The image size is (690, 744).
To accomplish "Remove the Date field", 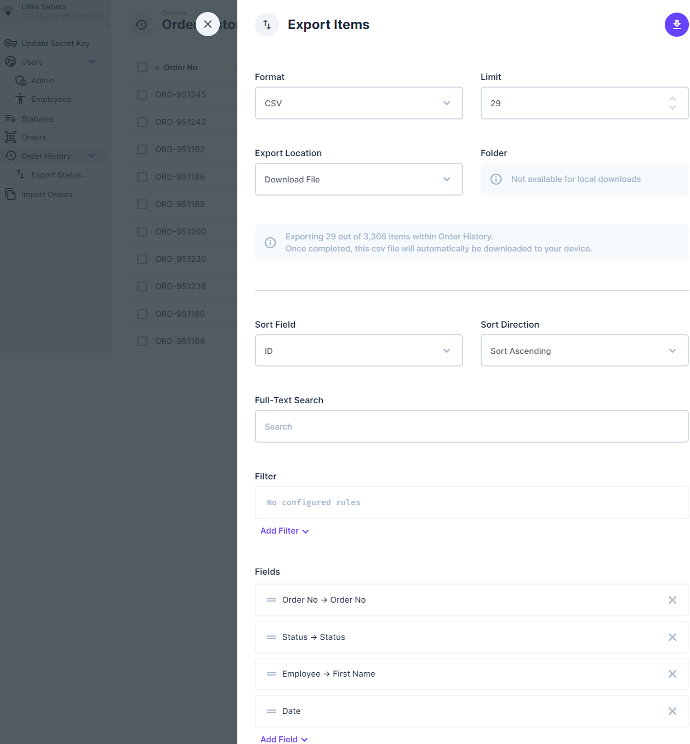I will pyautogui.click(x=672, y=711).
